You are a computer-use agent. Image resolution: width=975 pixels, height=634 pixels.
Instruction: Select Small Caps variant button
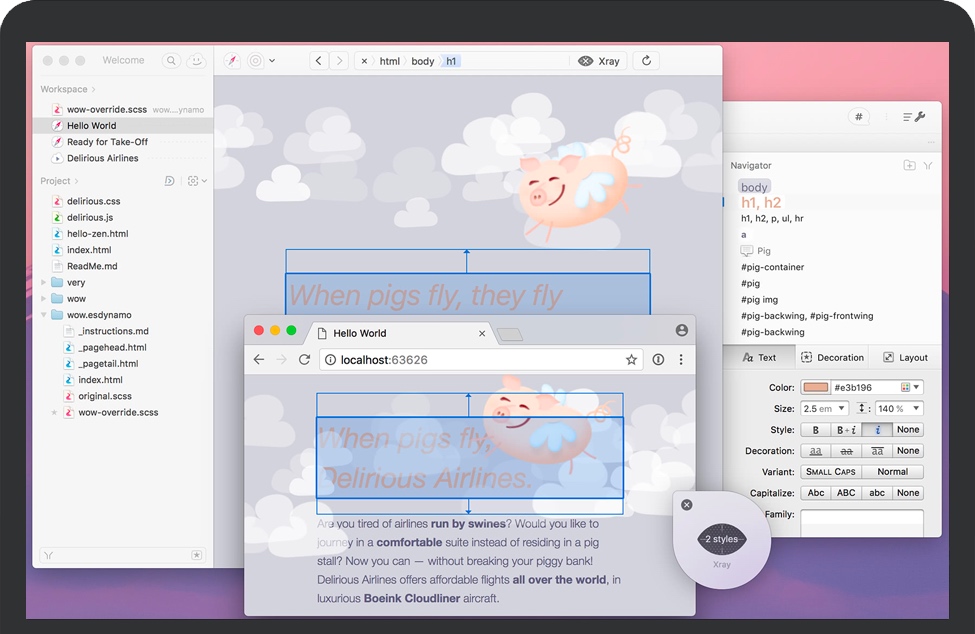pos(830,472)
